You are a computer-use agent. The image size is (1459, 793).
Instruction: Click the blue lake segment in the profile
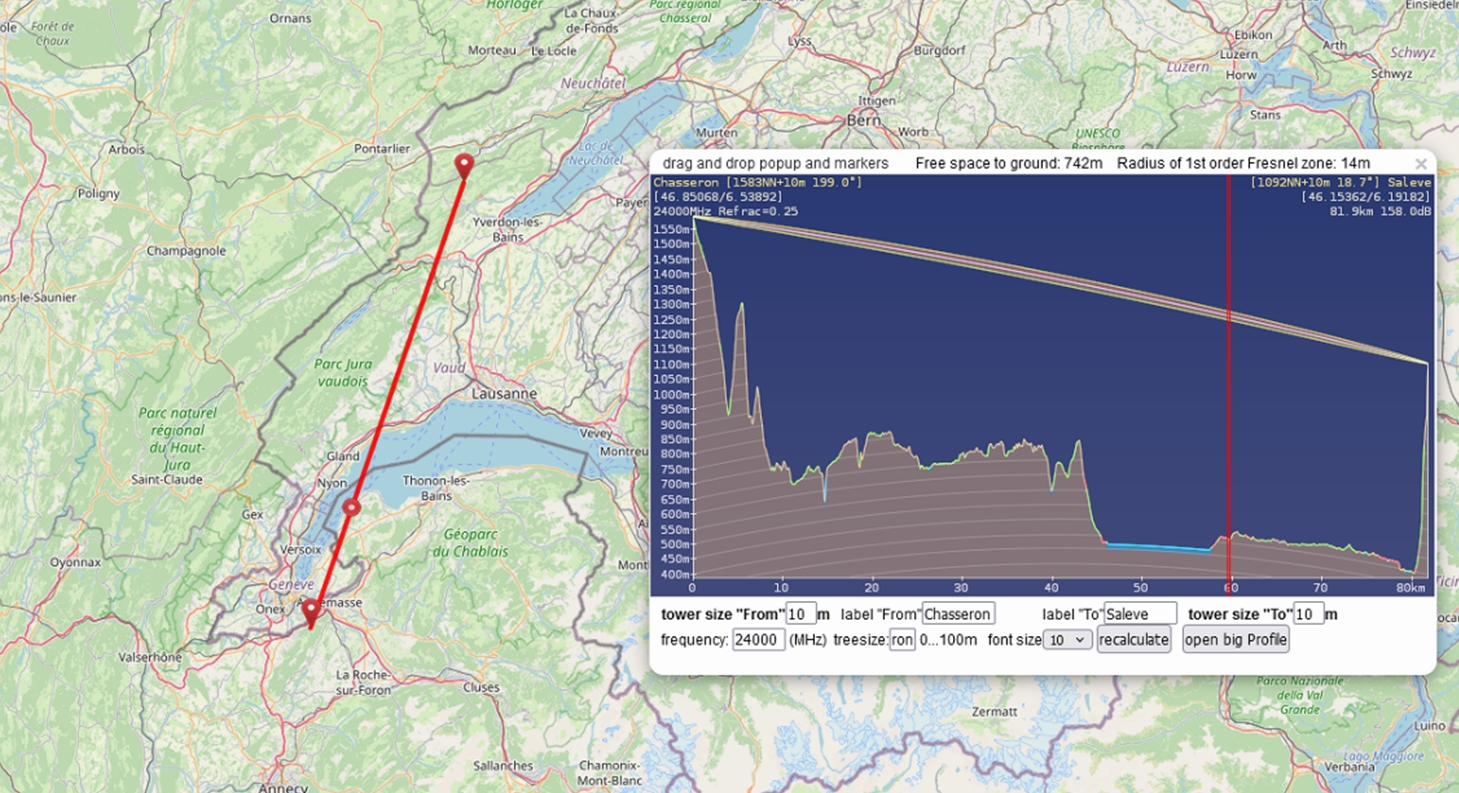[1158, 547]
